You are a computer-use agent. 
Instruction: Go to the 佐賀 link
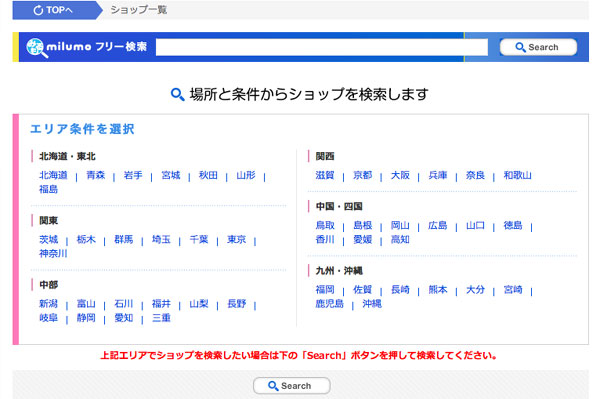[x=362, y=290]
